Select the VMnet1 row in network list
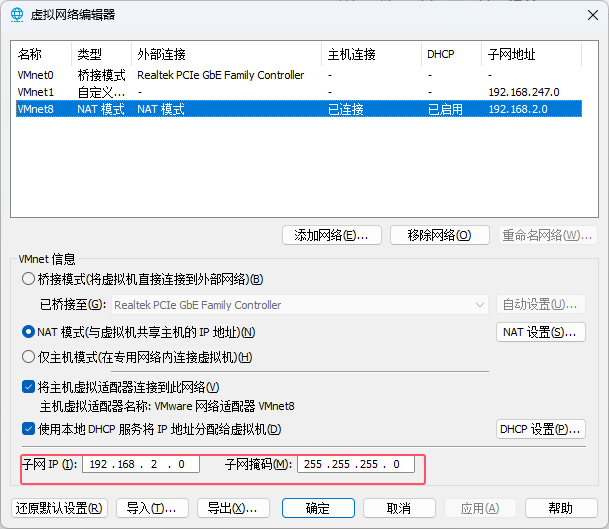The height and width of the screenshot is (529, 609). 36,92
